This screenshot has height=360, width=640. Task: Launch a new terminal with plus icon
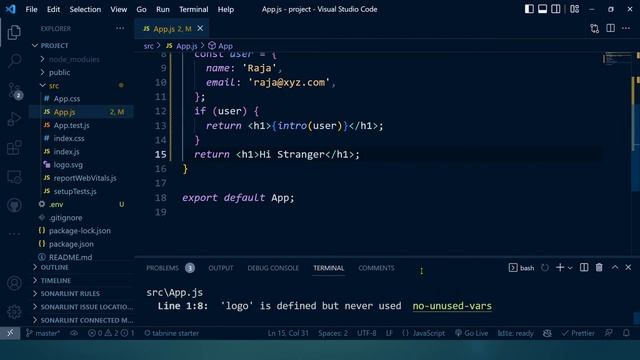(560, 267)
